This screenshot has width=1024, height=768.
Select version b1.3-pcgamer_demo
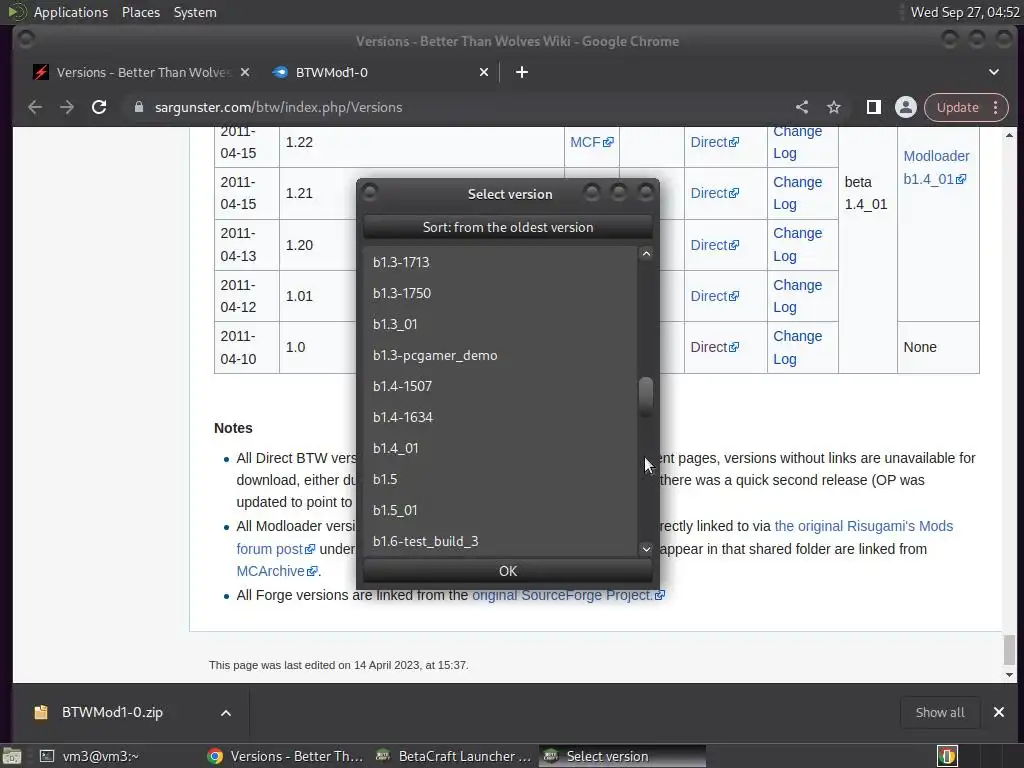click(x=500, y=355)
